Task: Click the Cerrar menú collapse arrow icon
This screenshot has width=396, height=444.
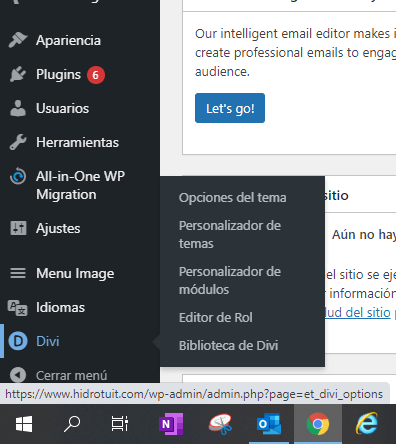Action: 18,375
